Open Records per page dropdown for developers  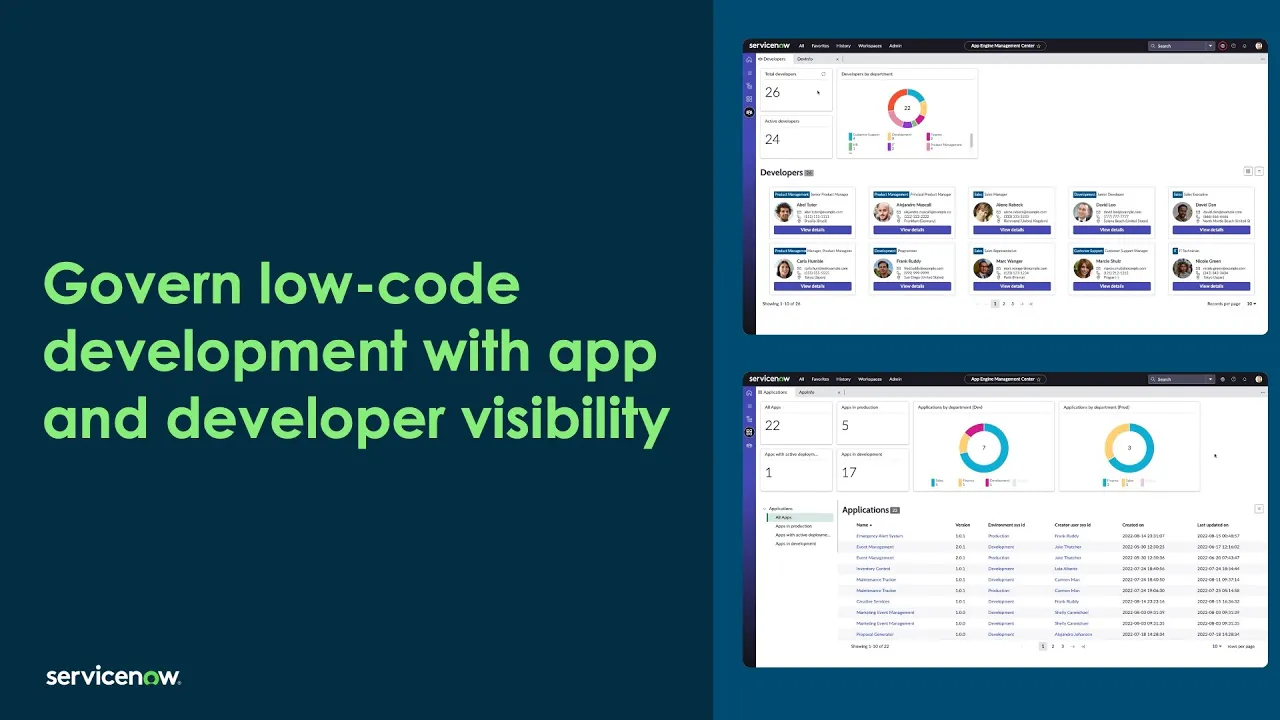point(1251,303)
